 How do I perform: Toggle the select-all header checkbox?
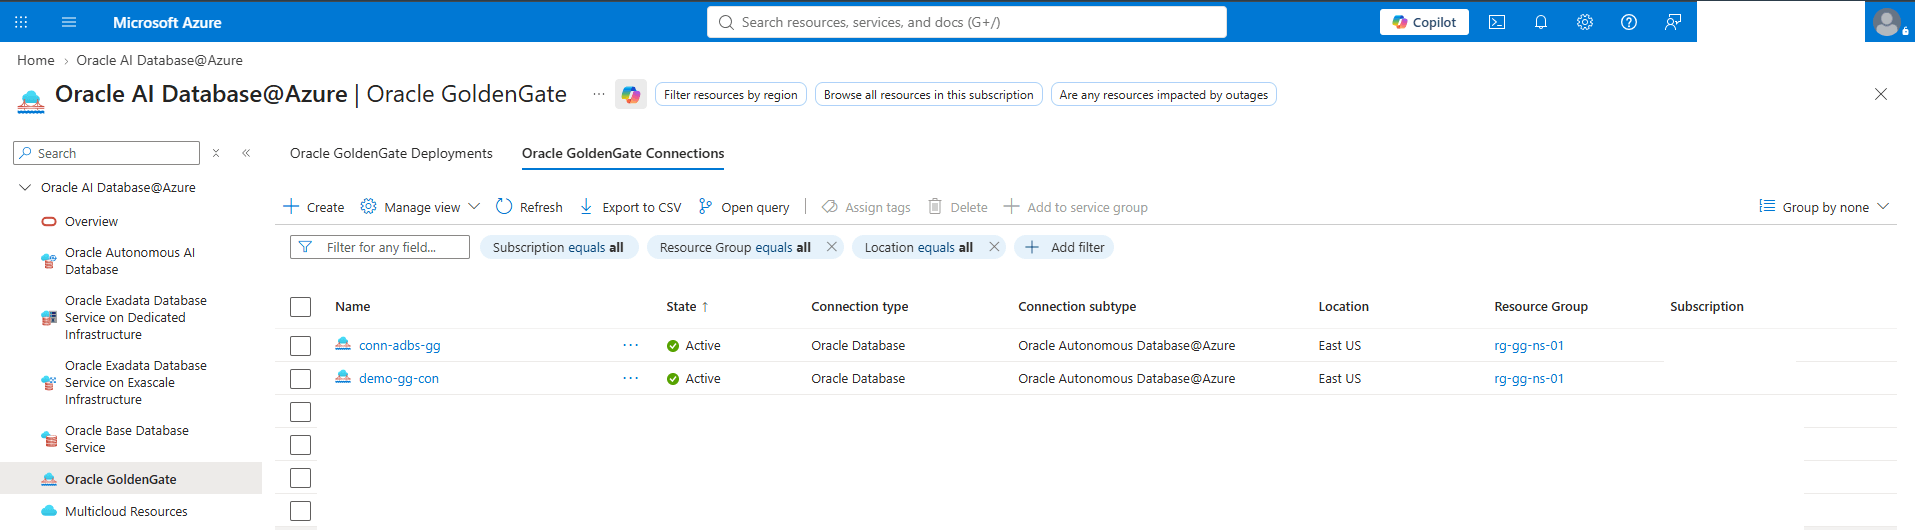(x=300, y=307)
